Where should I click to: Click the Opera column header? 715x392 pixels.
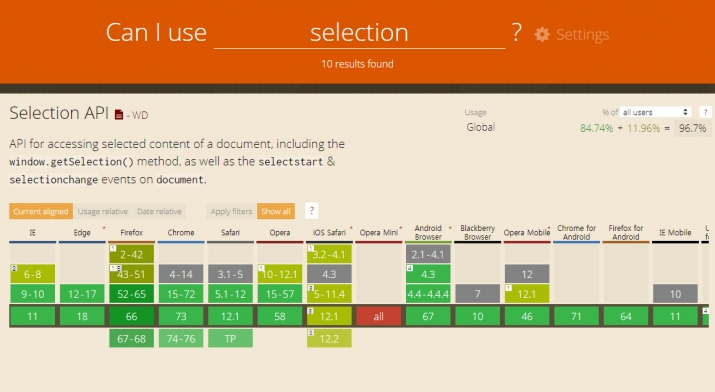coord(280,232)
